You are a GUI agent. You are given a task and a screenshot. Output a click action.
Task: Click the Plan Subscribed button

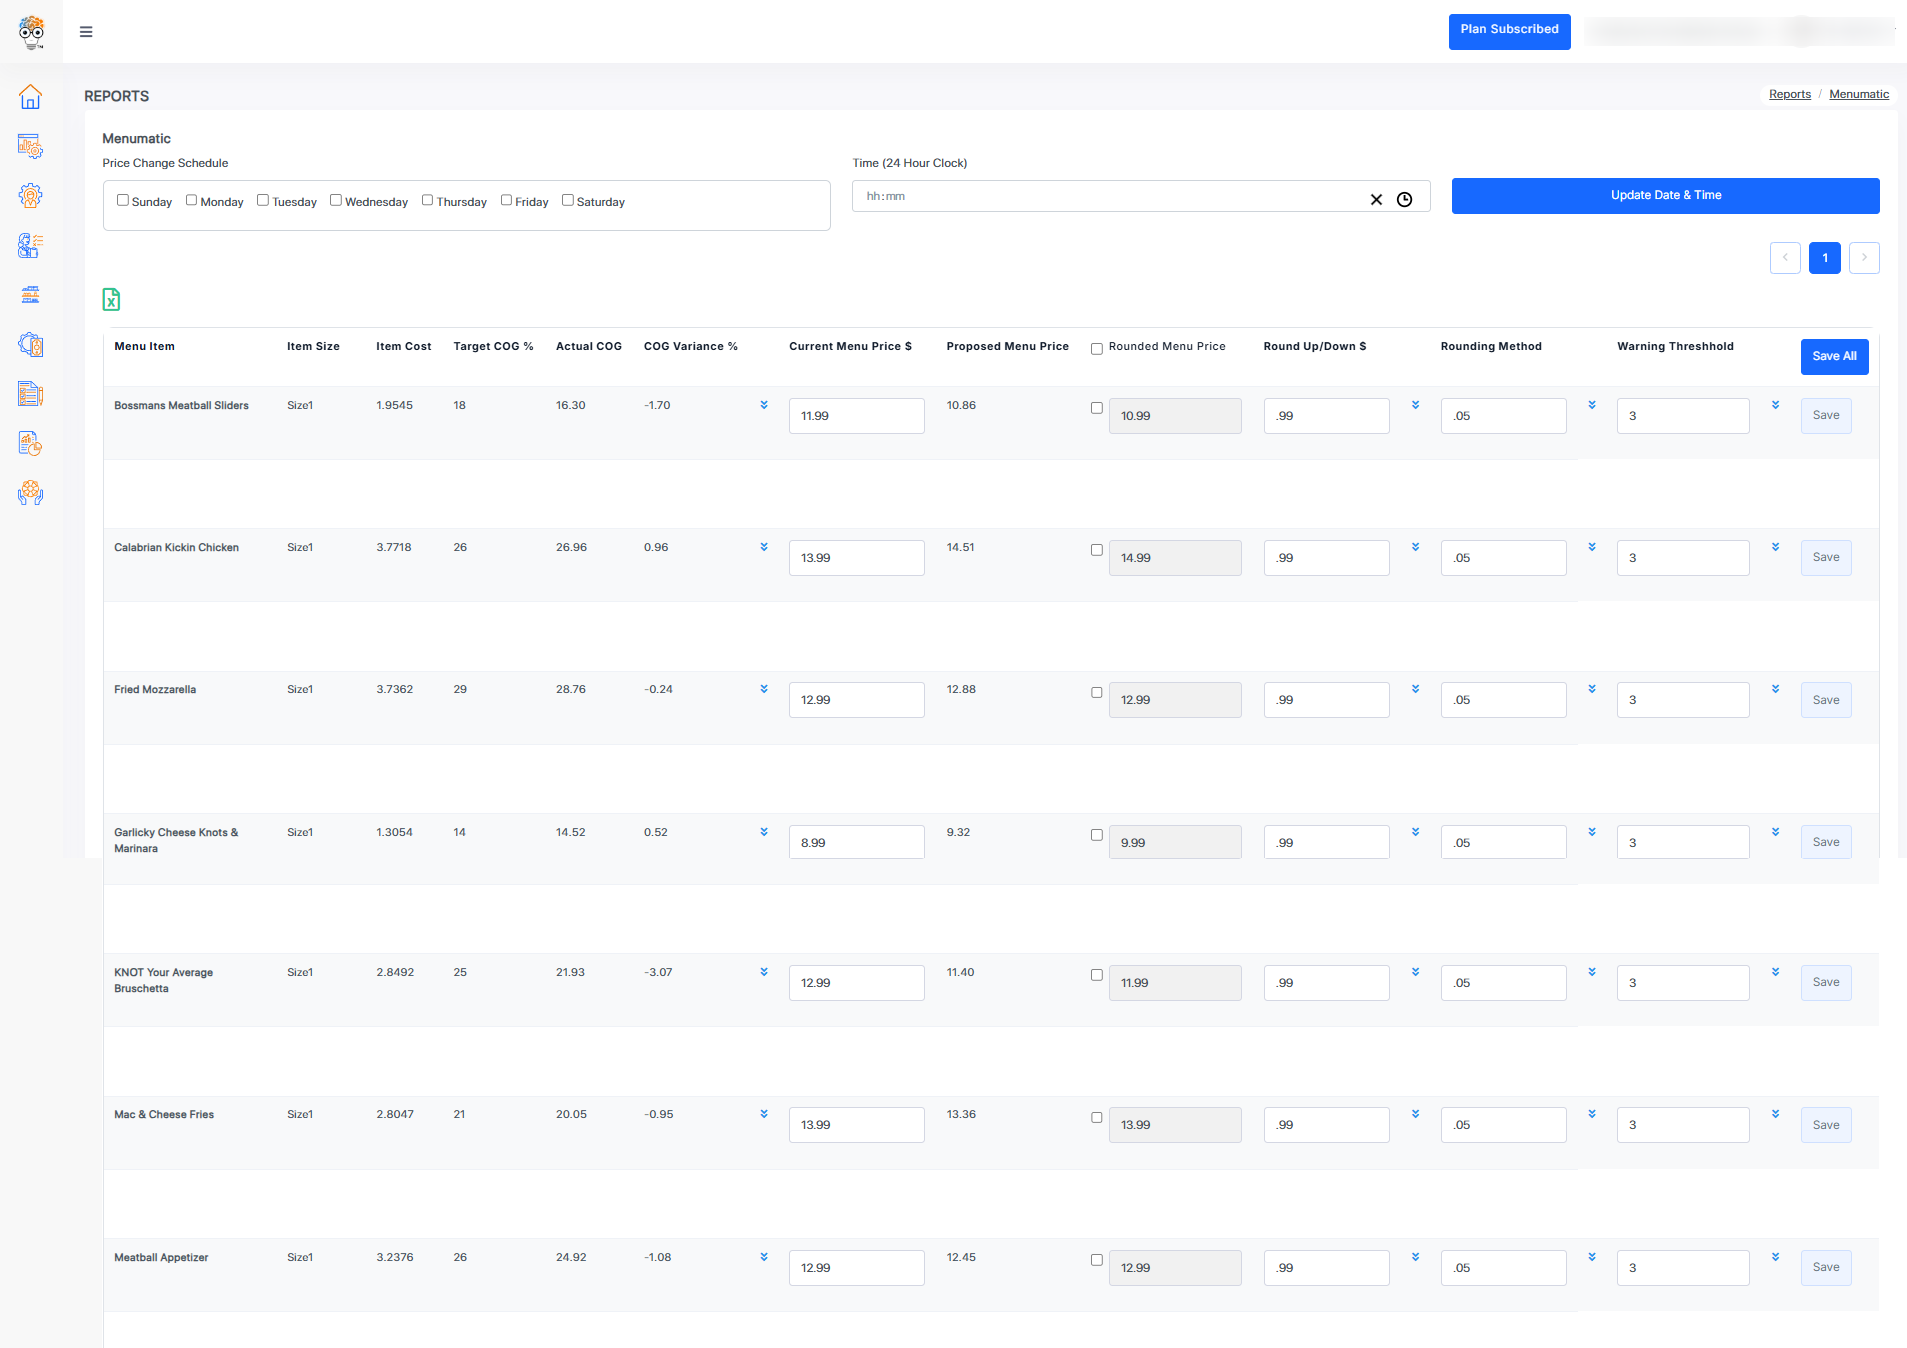pos(1509,31)
